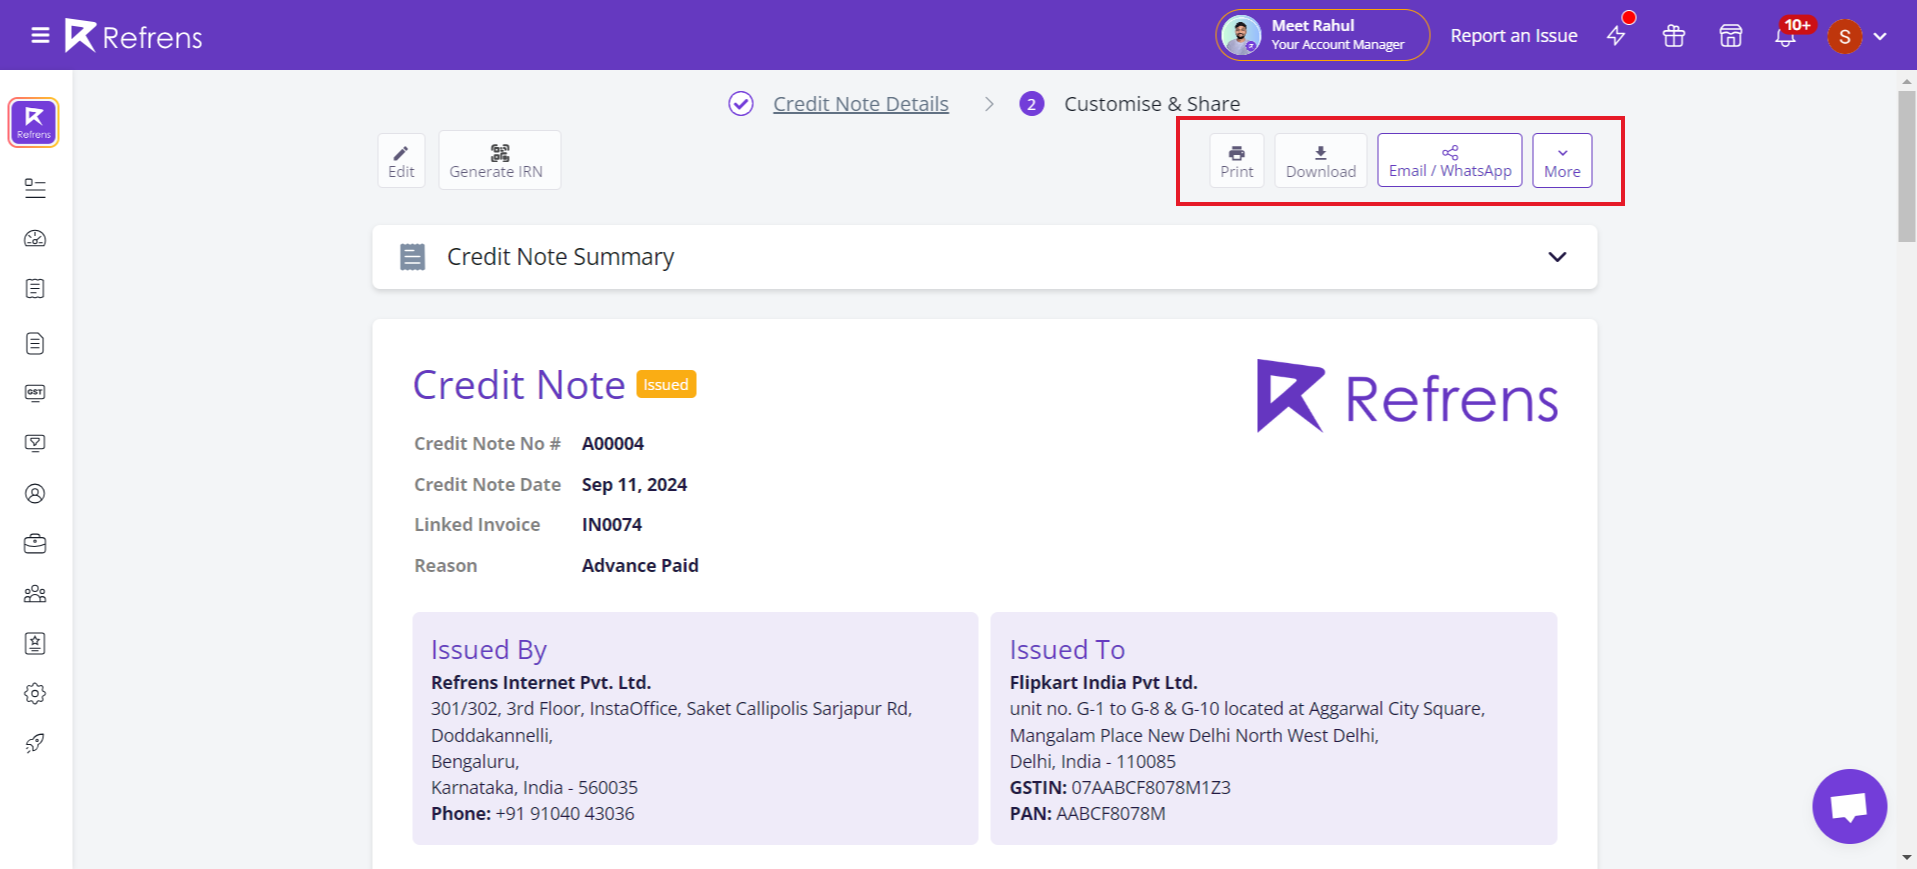Open the hamburger menu

click(x=40, y=36)
